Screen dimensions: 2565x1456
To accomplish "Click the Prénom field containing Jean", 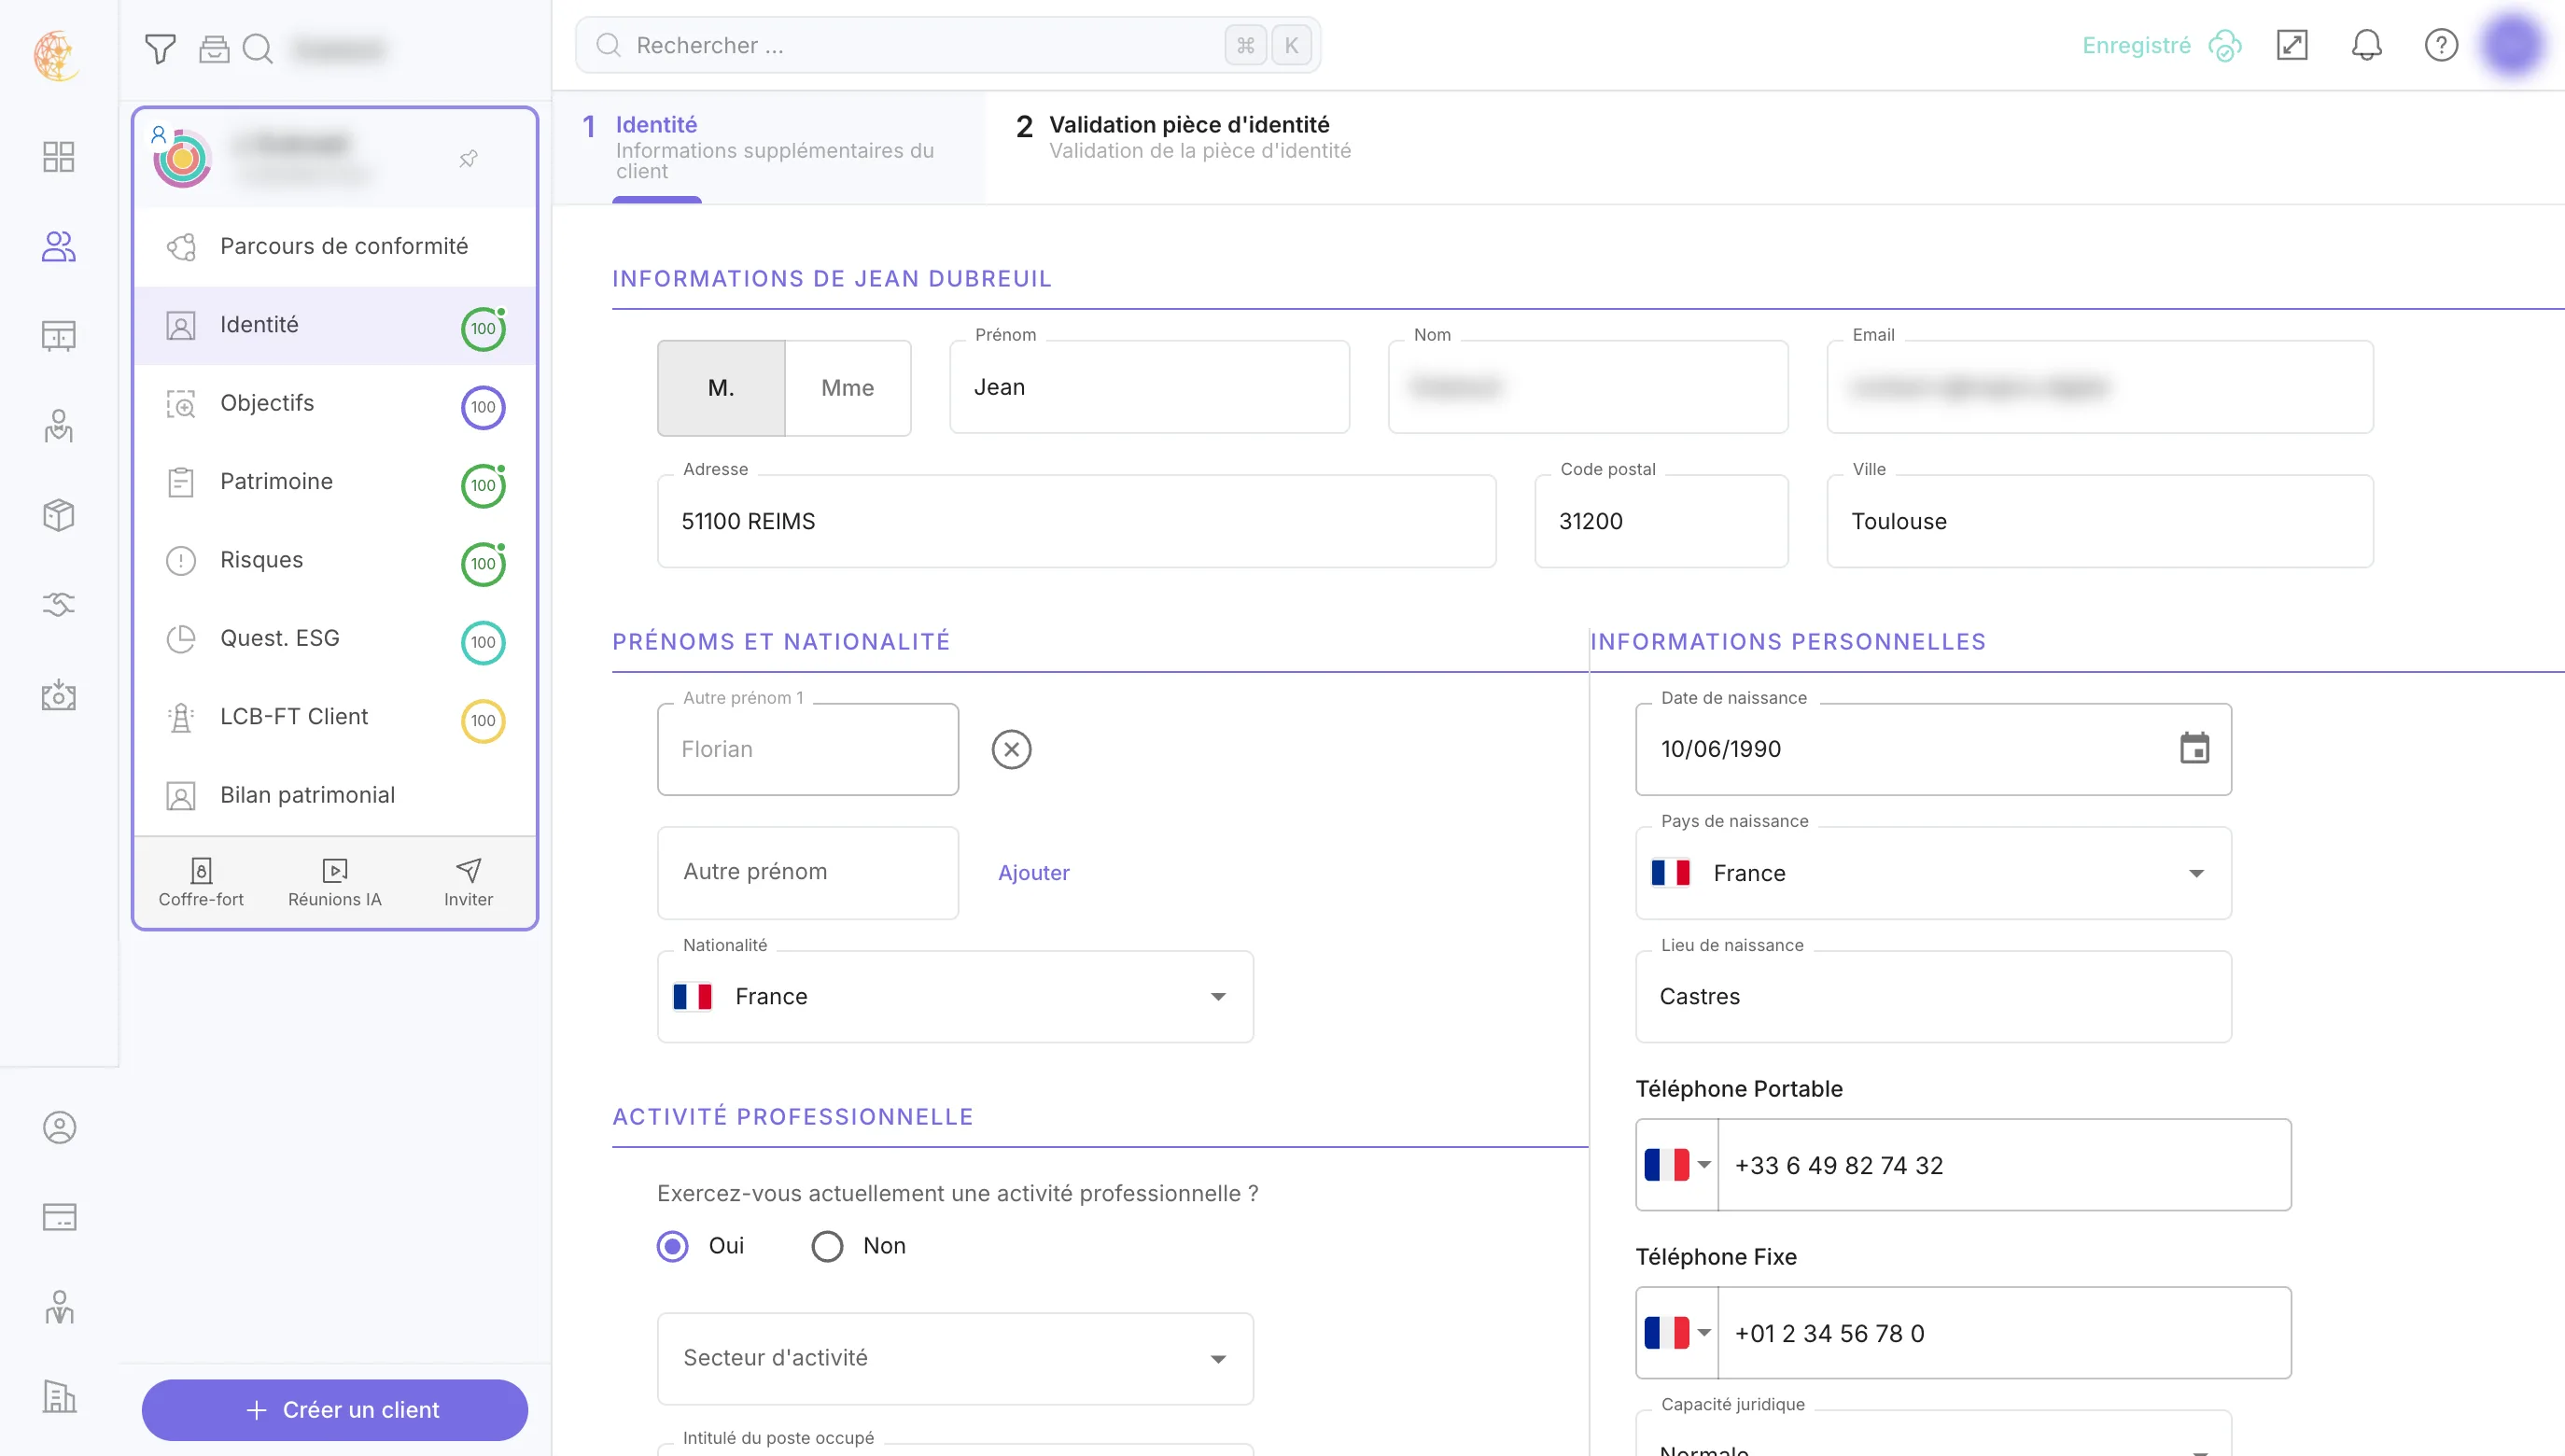I will pos(1149,388).
